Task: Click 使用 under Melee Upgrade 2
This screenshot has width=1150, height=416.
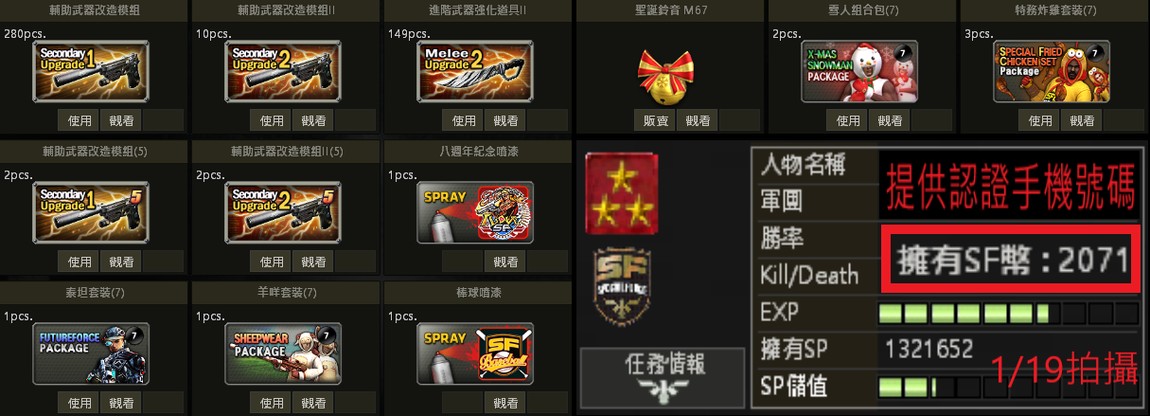Action: 464,120
